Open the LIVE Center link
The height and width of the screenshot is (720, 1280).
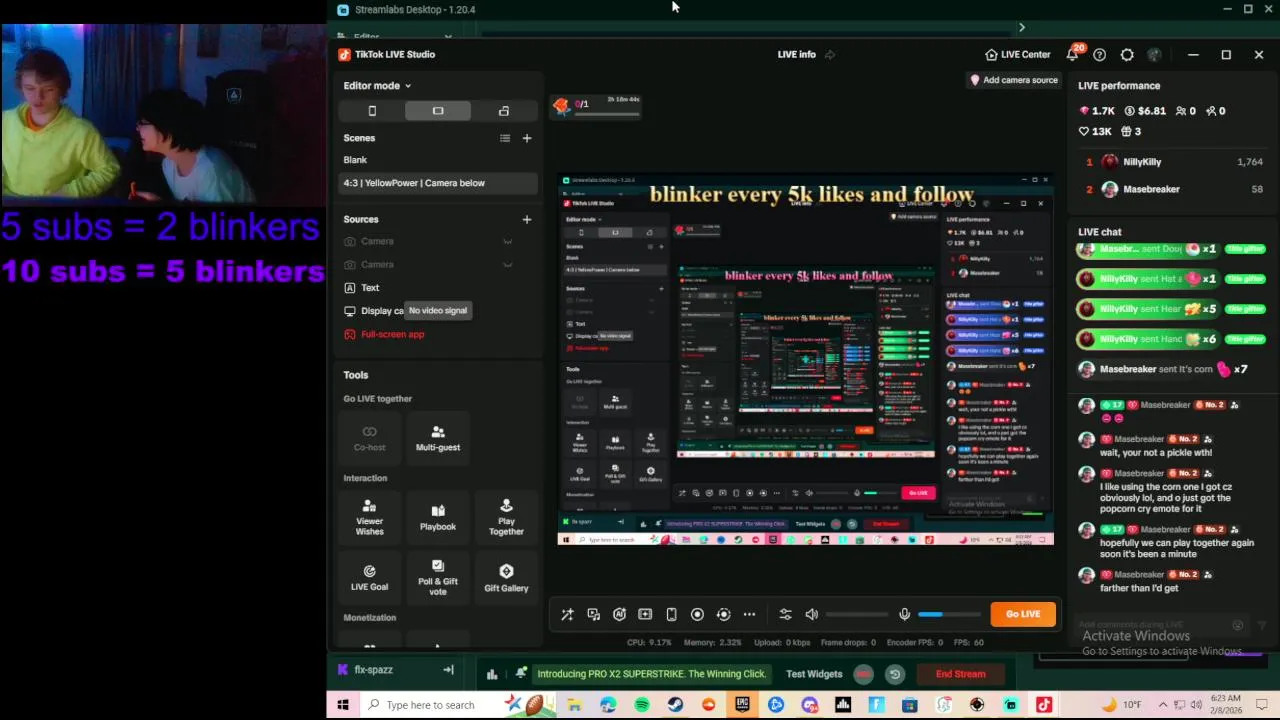1018,55
